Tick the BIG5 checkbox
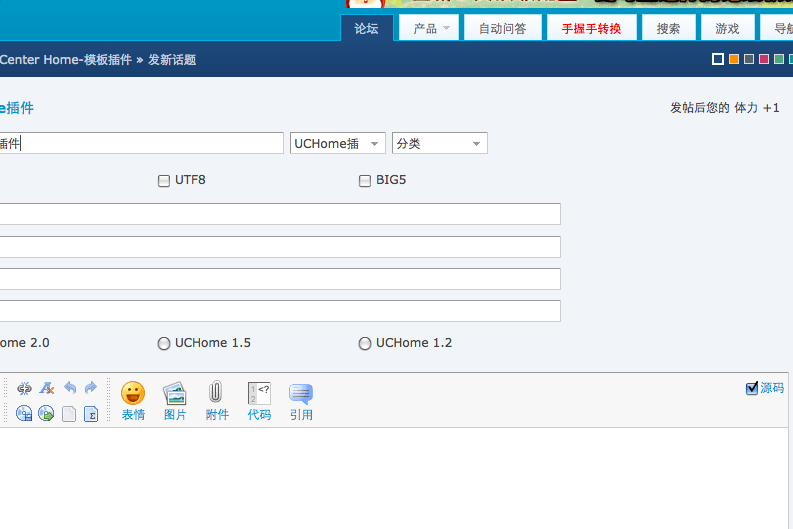This screenshot has width=793, height=529. pyautogui.click(x=365, y=181)
